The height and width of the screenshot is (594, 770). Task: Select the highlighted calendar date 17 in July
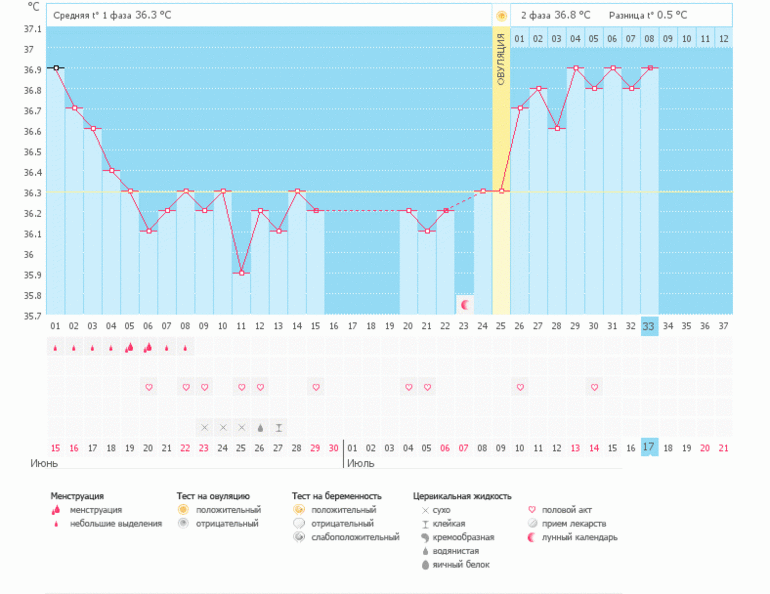coord(649,447)
